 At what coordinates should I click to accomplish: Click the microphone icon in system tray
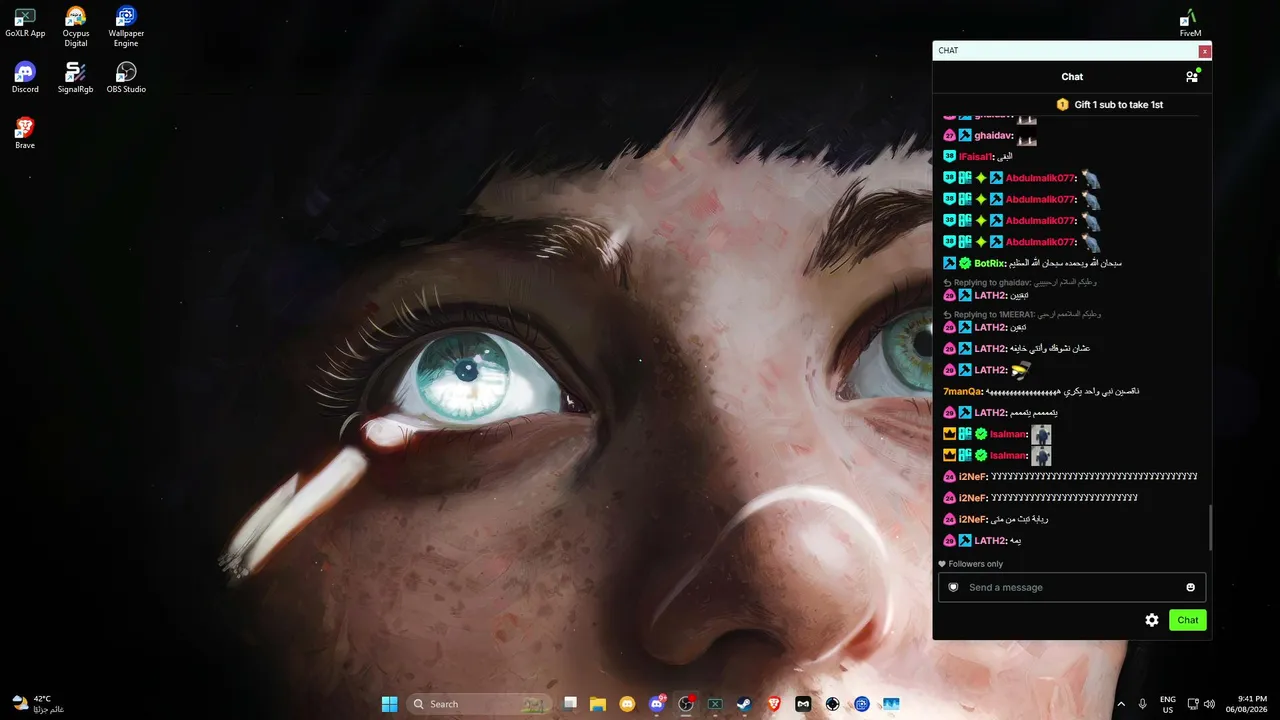(x=1142, y=704)
